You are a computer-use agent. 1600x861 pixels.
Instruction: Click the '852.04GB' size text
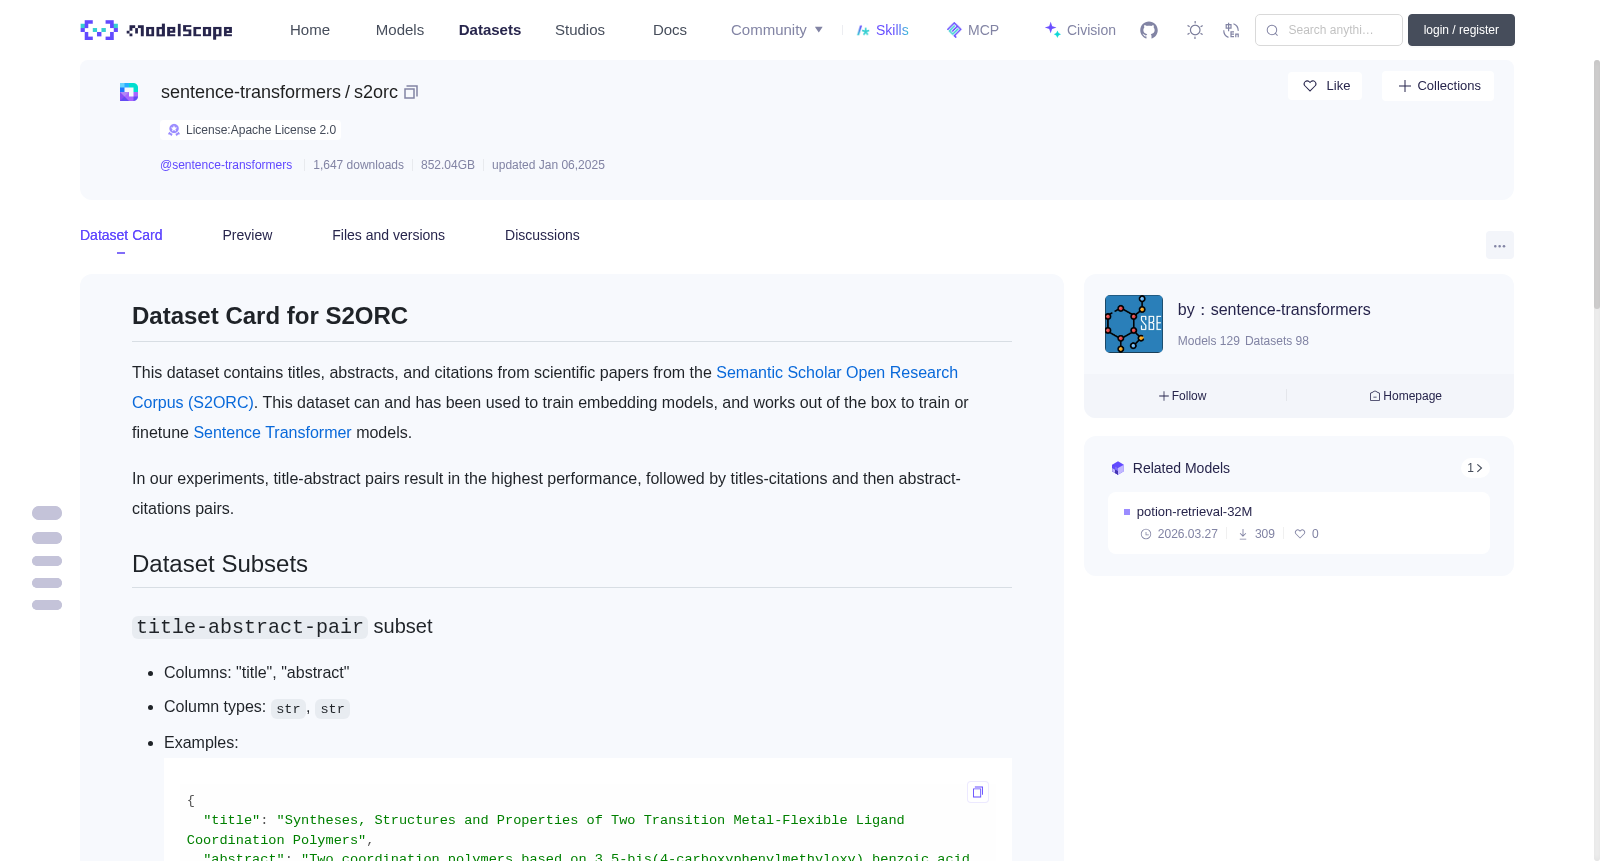pyautogui.click(x=448, y=165)
